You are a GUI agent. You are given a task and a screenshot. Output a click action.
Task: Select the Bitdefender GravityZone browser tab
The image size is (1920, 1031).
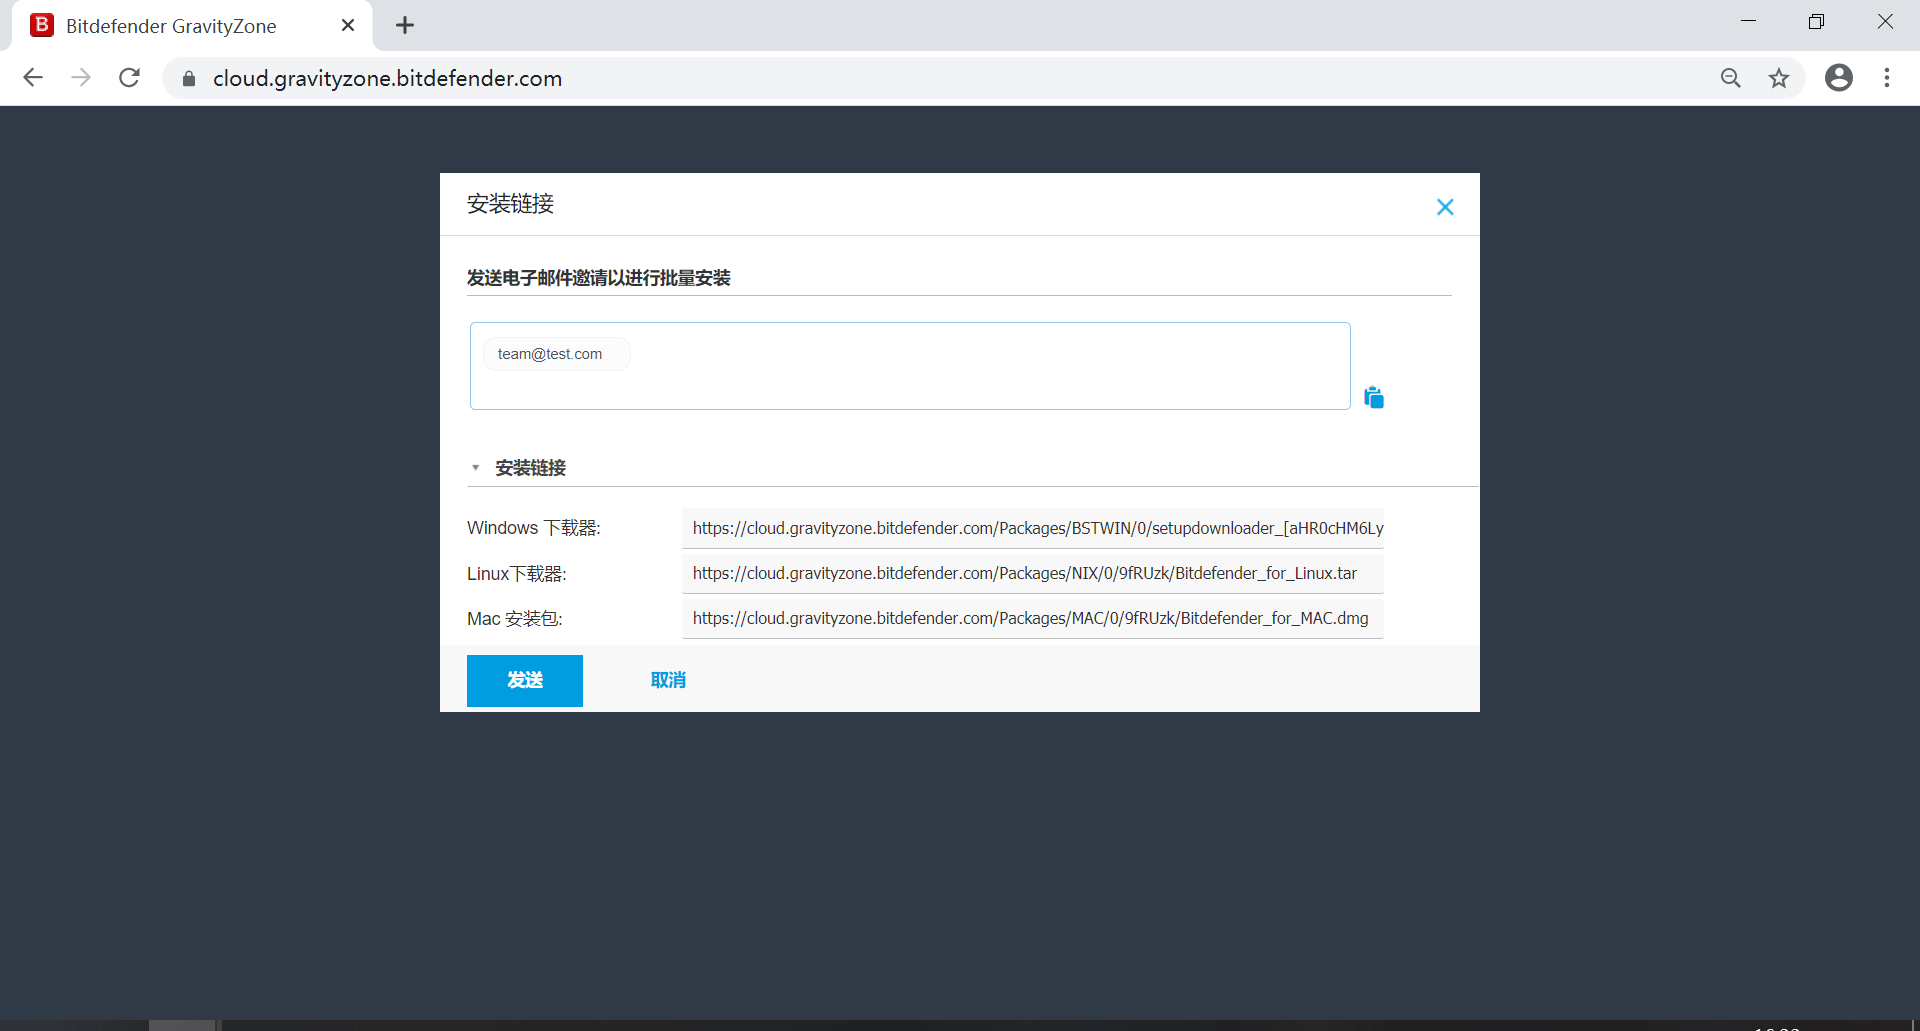coord(193,26)
